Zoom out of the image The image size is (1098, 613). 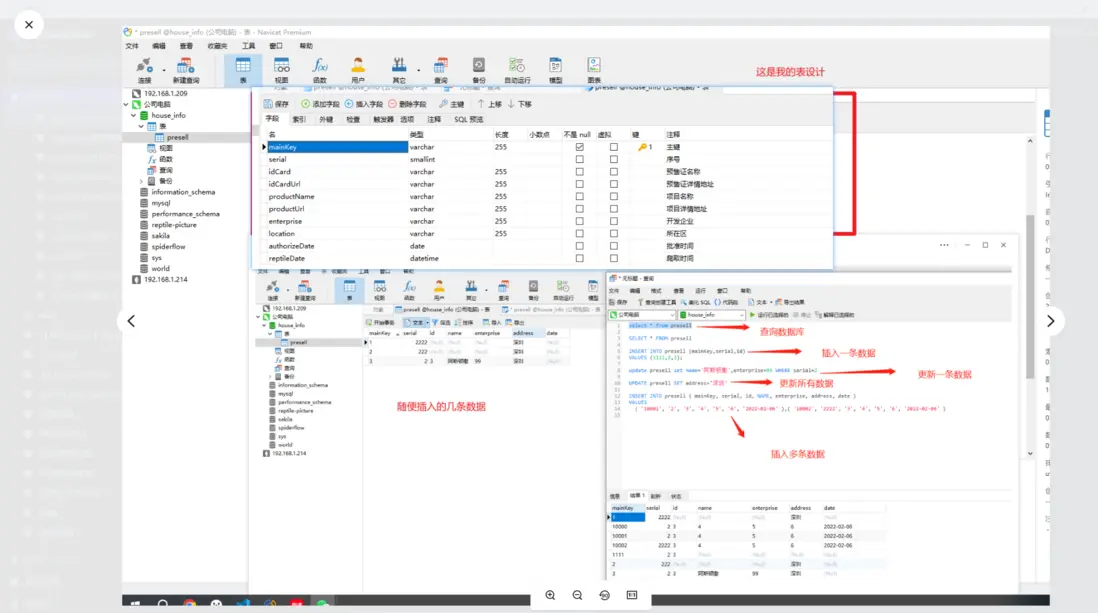[x=578, y=595]
